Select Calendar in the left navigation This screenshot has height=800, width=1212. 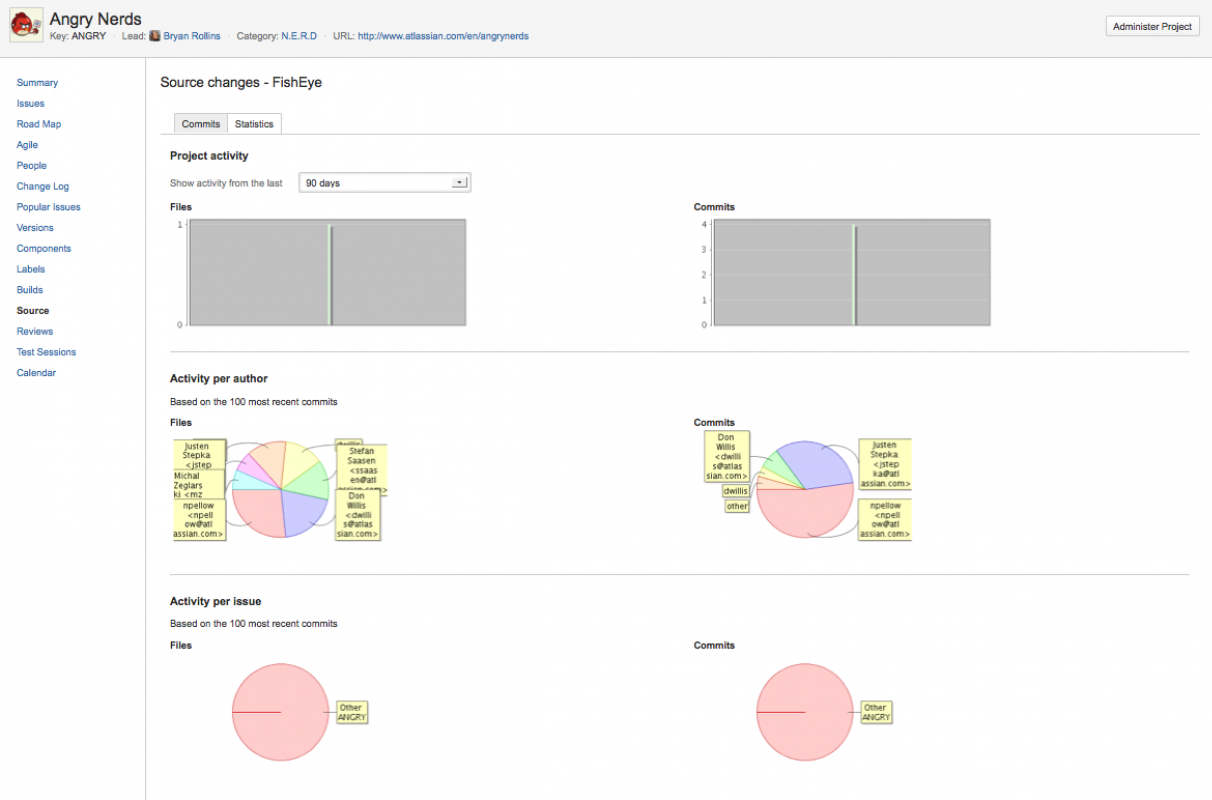tap(36, 373)
